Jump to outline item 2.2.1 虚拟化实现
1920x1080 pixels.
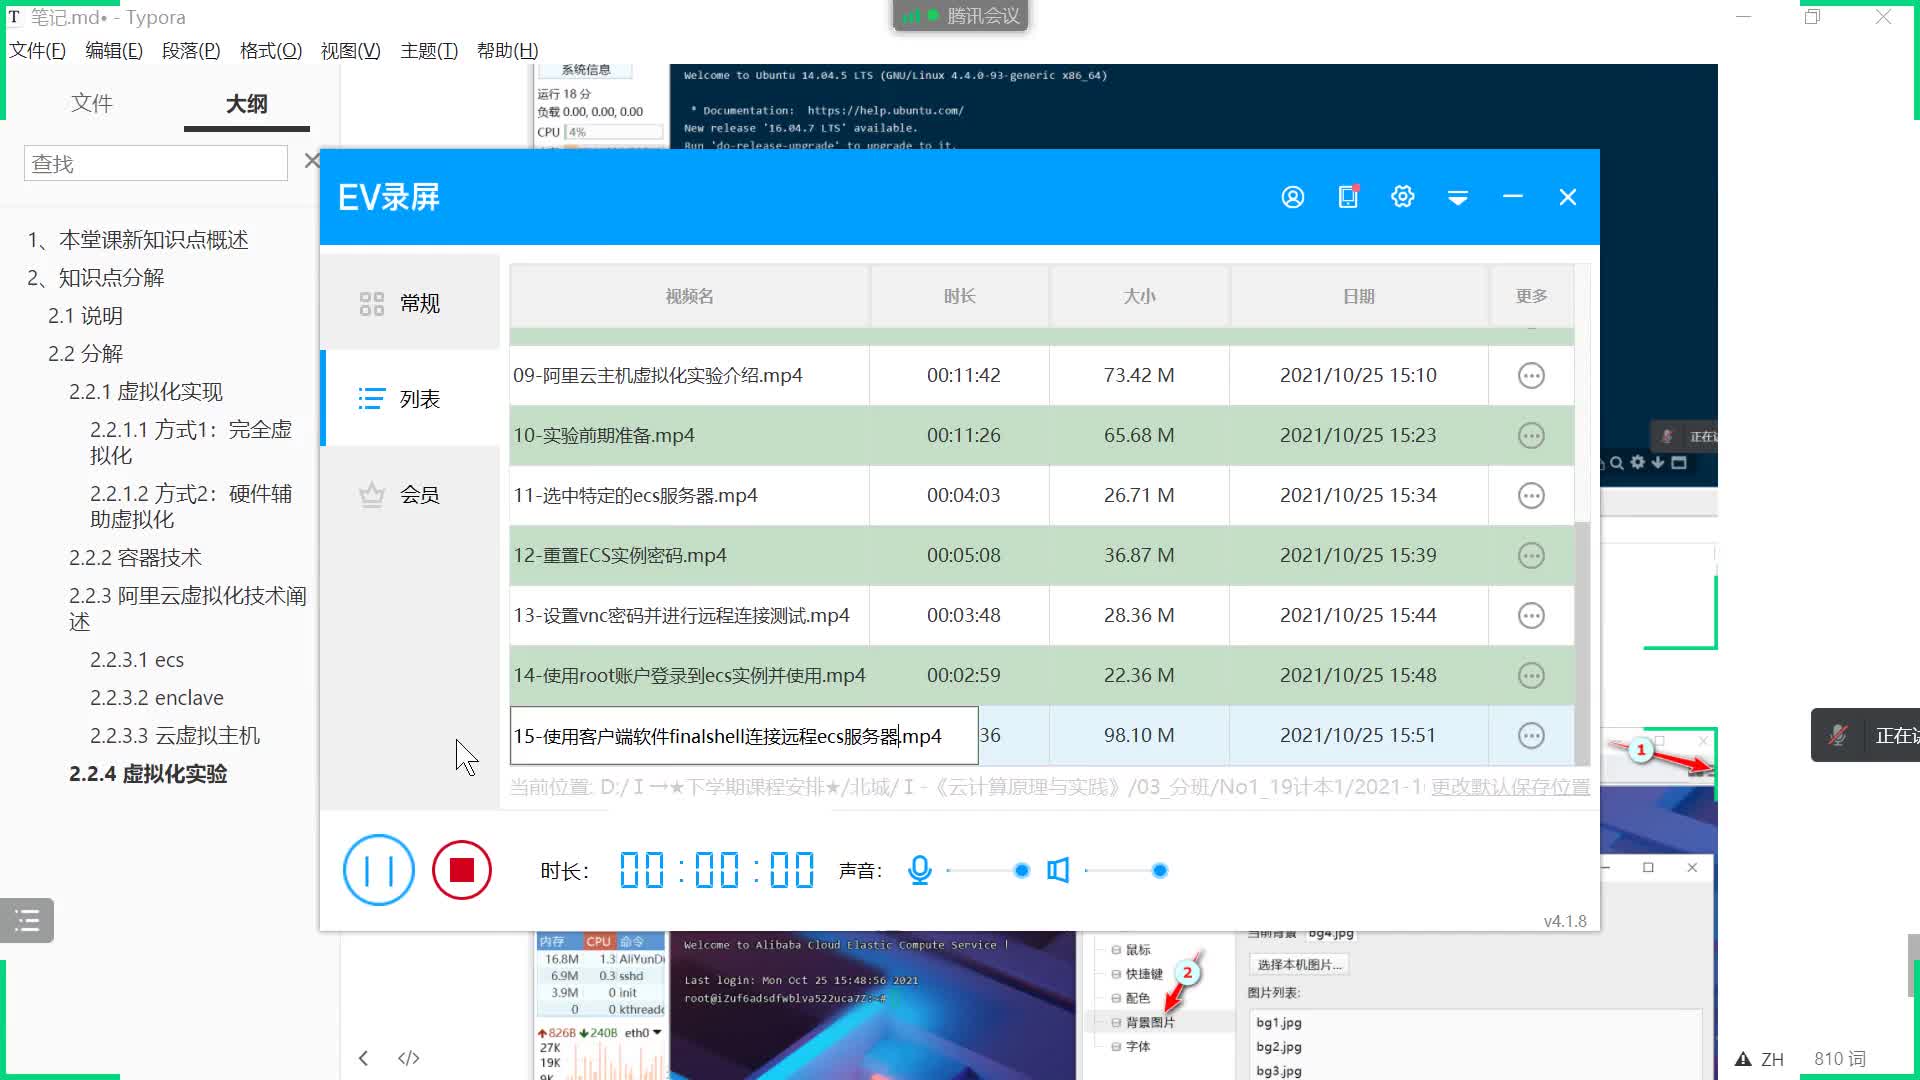click(x=146, y=392)
